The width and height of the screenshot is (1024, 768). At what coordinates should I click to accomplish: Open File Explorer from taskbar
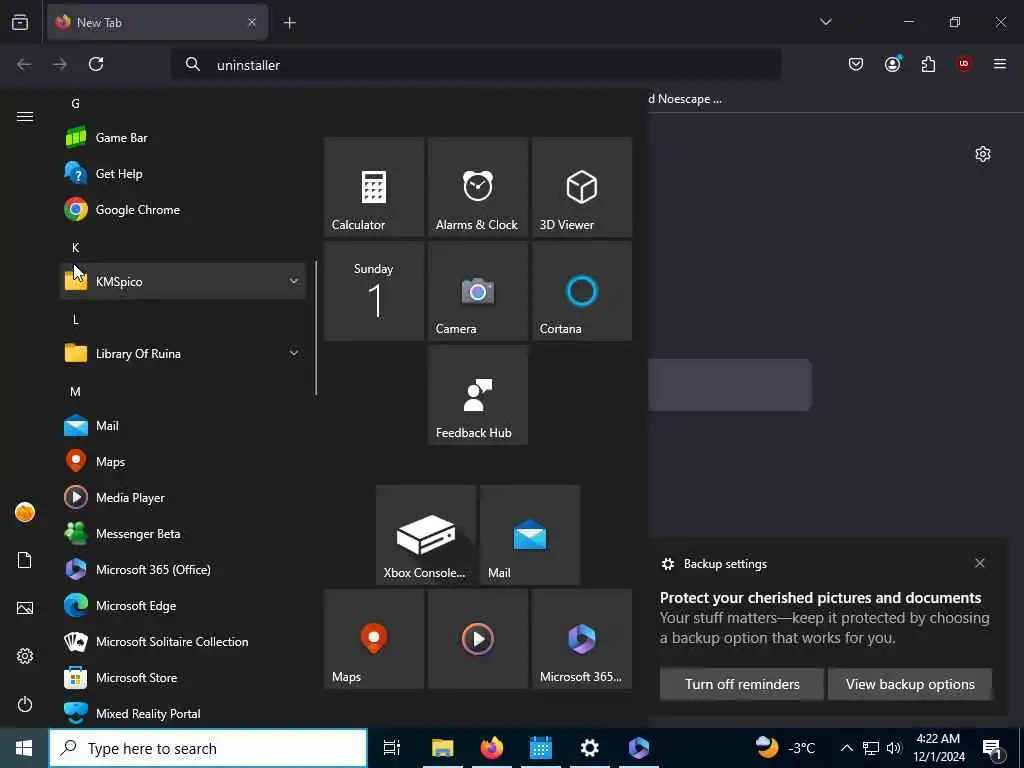pyautogui.click(x=443, y=748)
